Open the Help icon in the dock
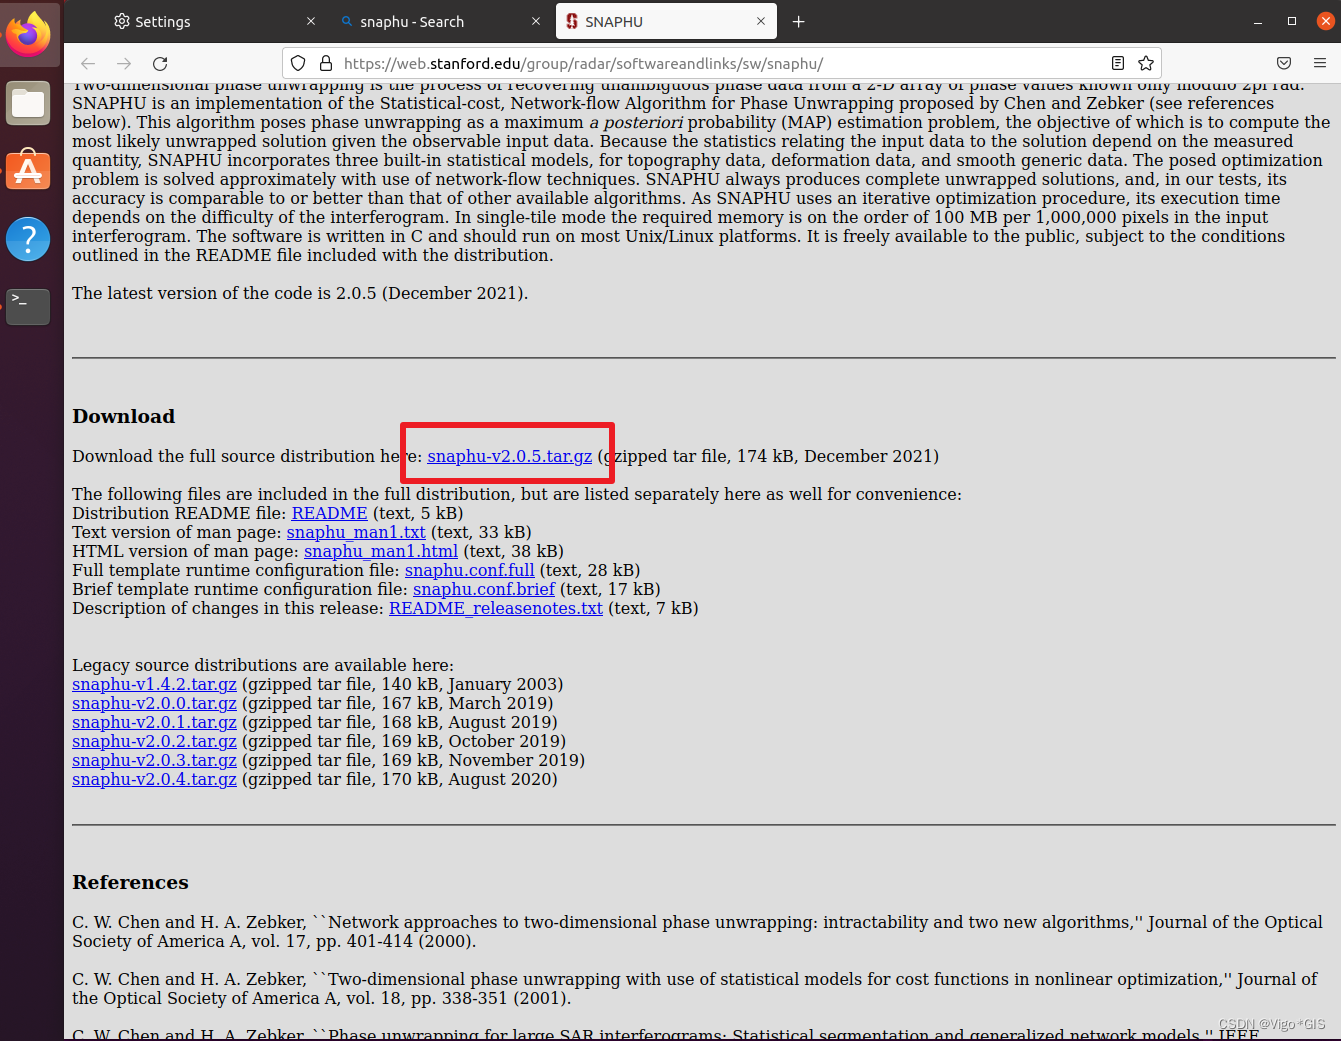 coord(28,239)
